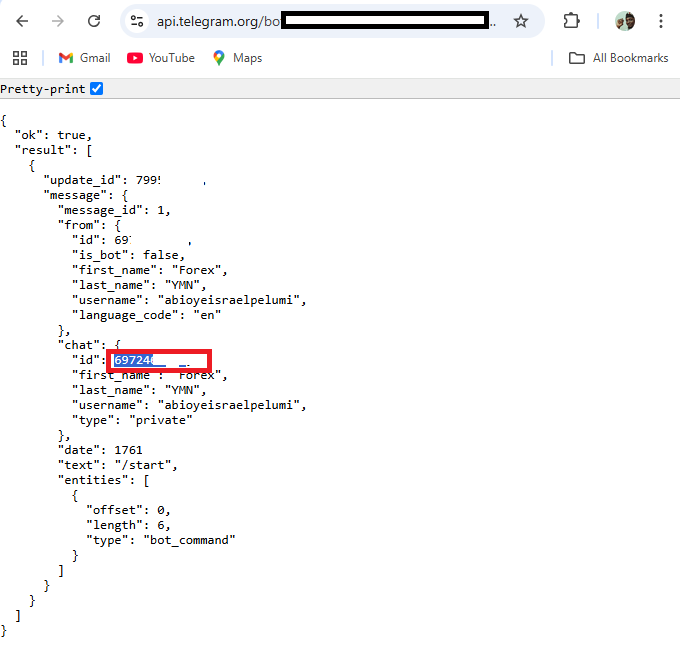Click the "offset": 0 line
The width and height of the screenshot is (680, 667).
tap(128, 510)
